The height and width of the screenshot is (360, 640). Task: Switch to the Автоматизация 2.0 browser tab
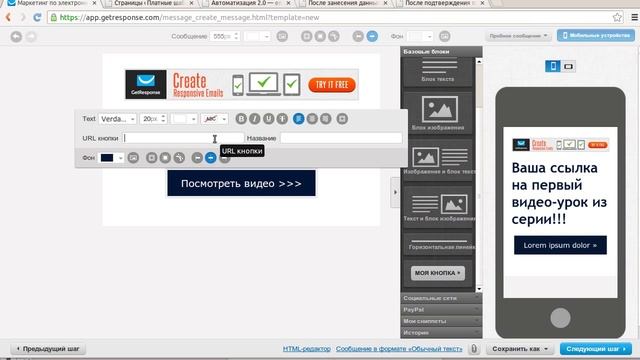246,3
